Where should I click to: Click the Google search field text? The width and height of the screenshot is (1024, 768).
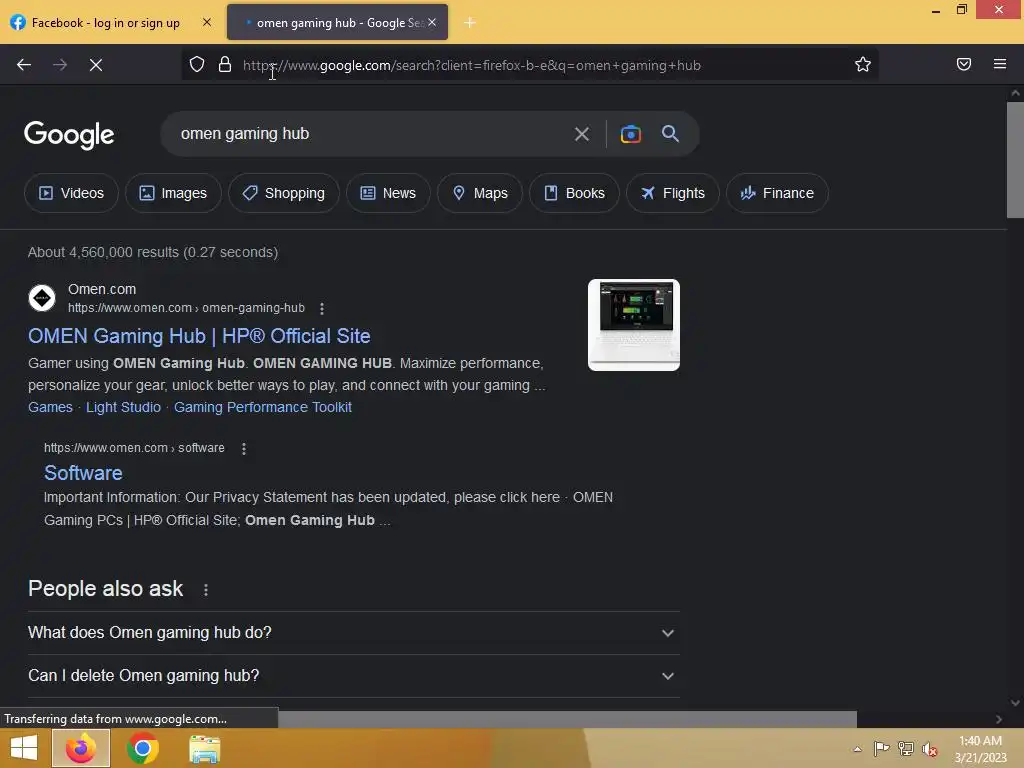(x=245, y=134)
